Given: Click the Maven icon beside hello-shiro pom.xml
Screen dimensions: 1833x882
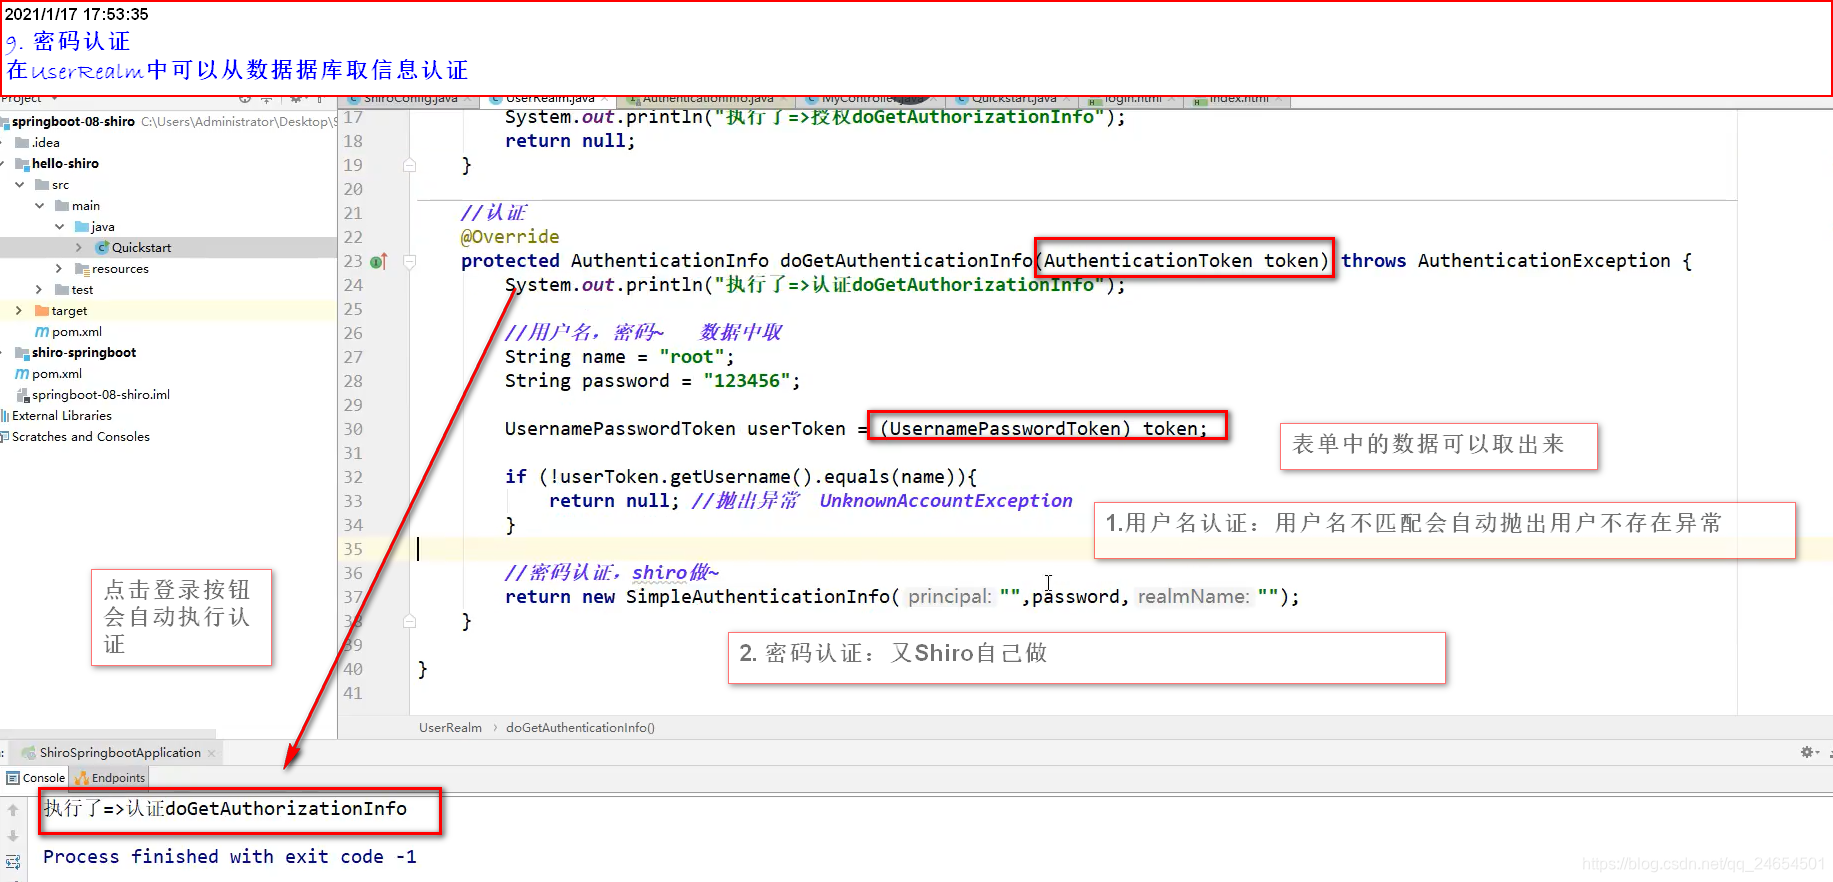Looking at the screenshot, I should [41, 331].
